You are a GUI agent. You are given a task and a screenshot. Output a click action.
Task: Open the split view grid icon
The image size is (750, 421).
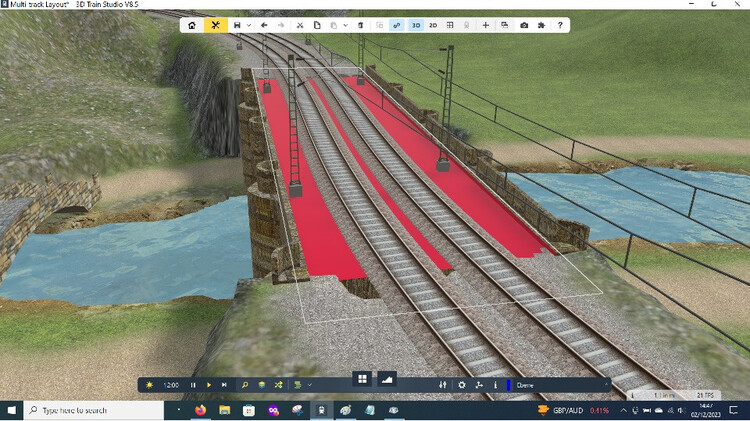pos(450,25)
